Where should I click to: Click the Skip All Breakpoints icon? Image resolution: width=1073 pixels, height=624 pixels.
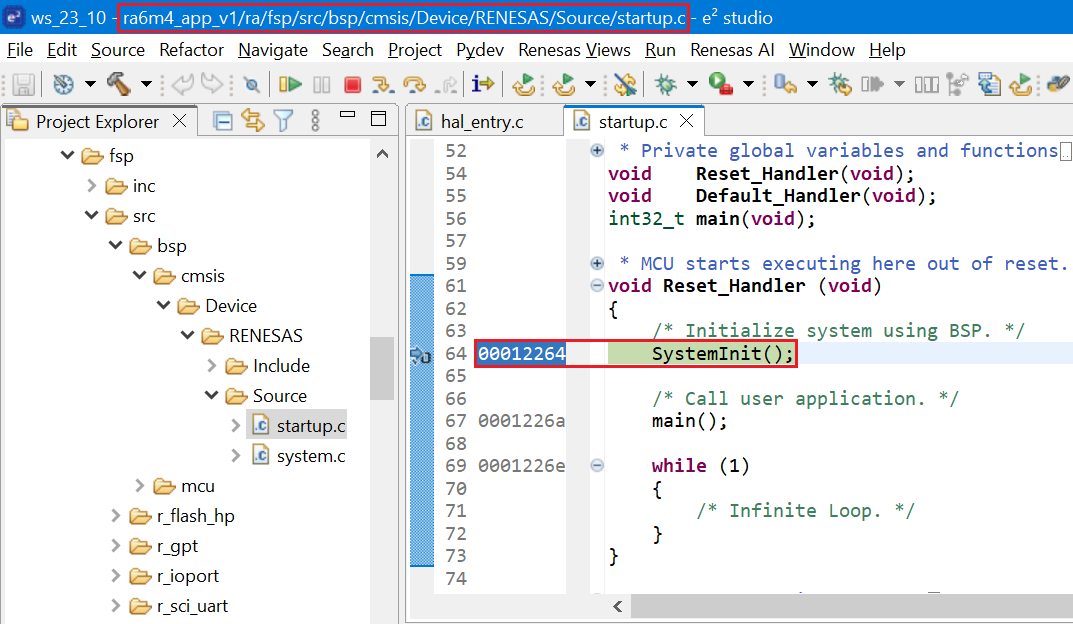point(251,85)
